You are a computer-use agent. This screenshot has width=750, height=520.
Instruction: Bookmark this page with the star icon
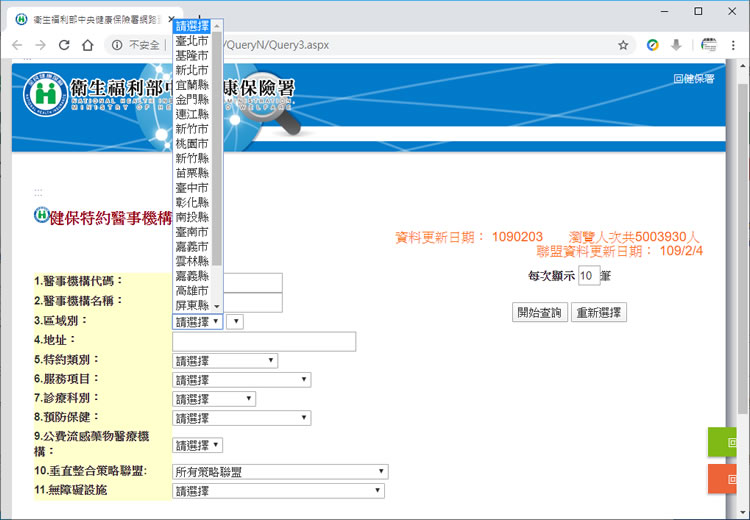(x=623, y=45)
